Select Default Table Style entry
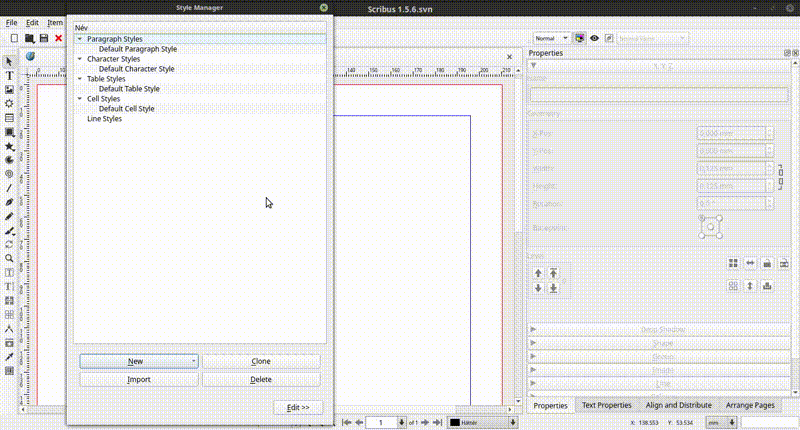The height and width of the screenshot is (430, 800). click(129, 89)
